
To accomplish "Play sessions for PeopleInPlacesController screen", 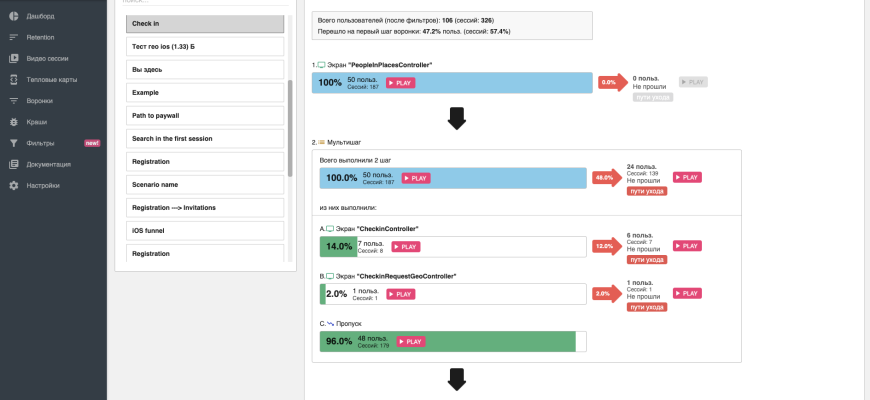I will pyautogui.click(x=401, y=83).
